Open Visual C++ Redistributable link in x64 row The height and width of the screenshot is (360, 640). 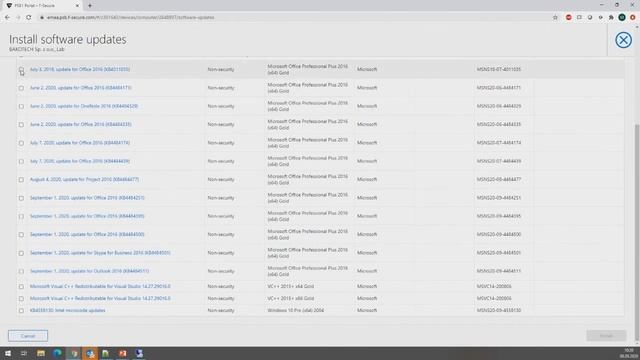point(100,287)
